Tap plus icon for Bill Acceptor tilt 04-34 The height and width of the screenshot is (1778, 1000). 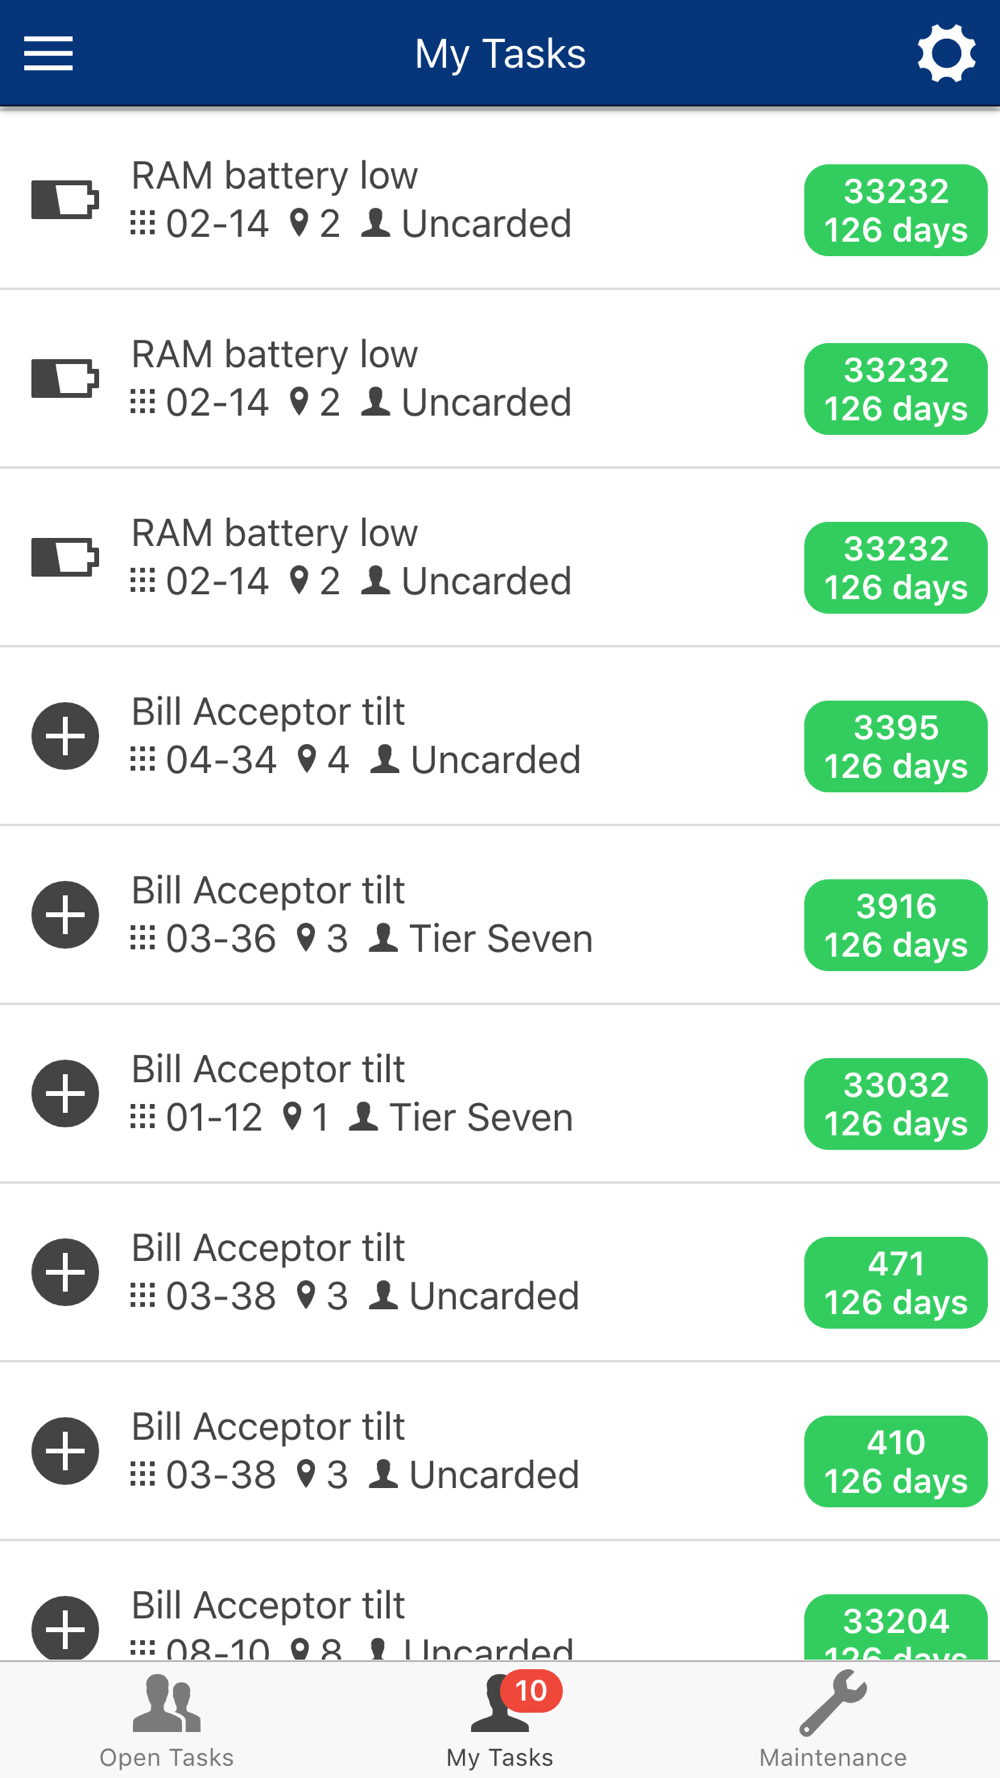coord(65,736)
